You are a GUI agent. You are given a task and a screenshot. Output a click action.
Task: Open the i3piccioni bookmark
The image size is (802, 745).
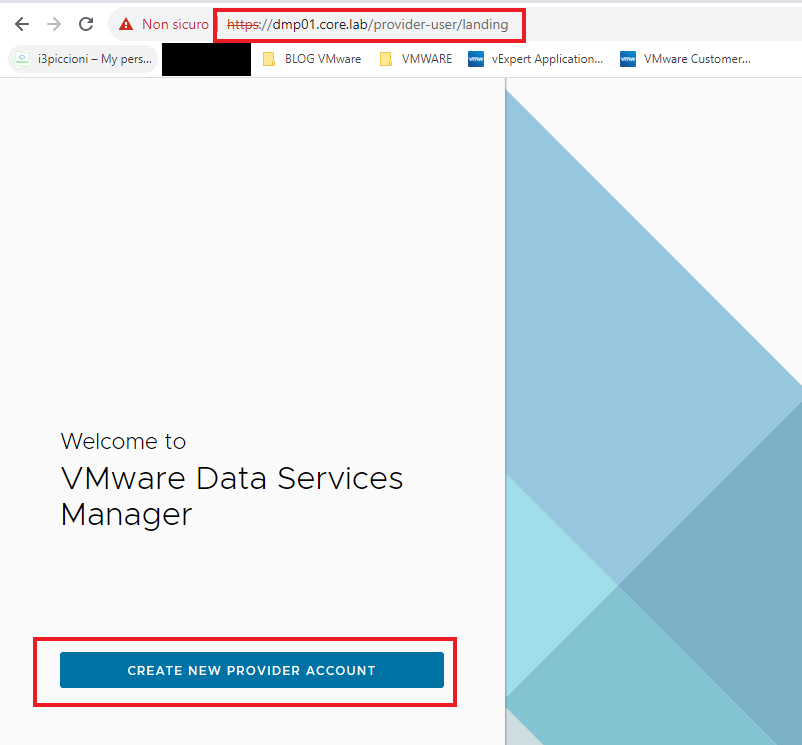pyautogui.click(x=83, y=59)
